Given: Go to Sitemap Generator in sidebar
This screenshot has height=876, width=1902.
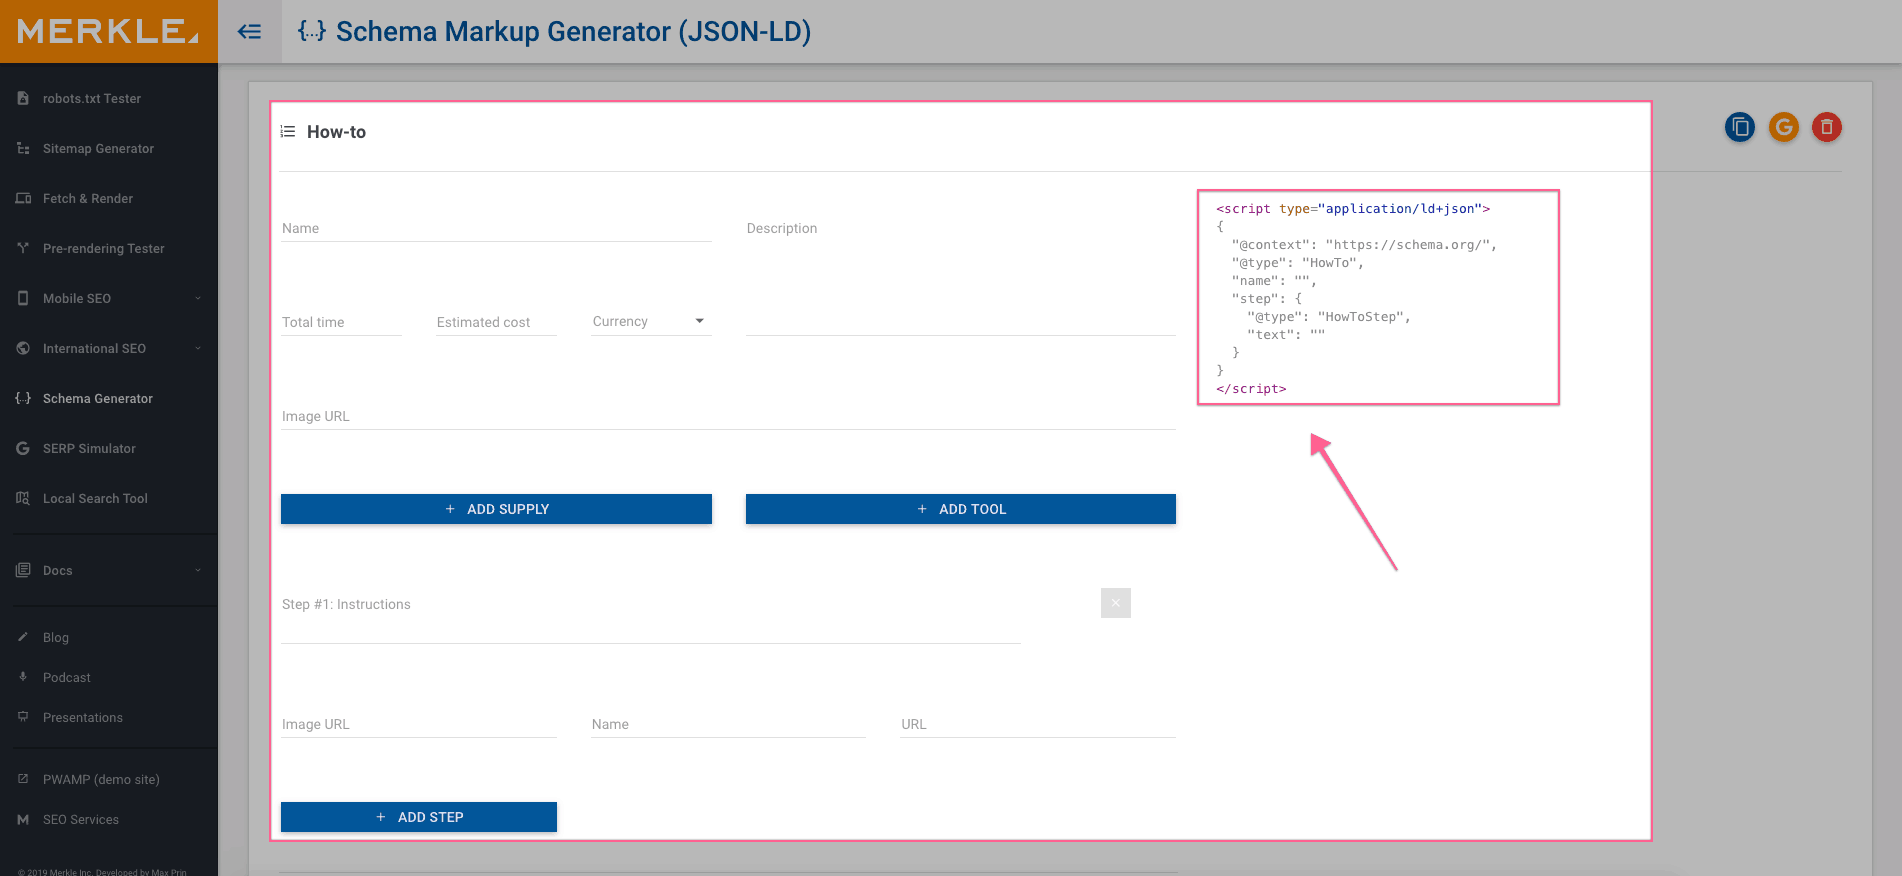Looking at the screenshot, I should [x=98, y=148].
